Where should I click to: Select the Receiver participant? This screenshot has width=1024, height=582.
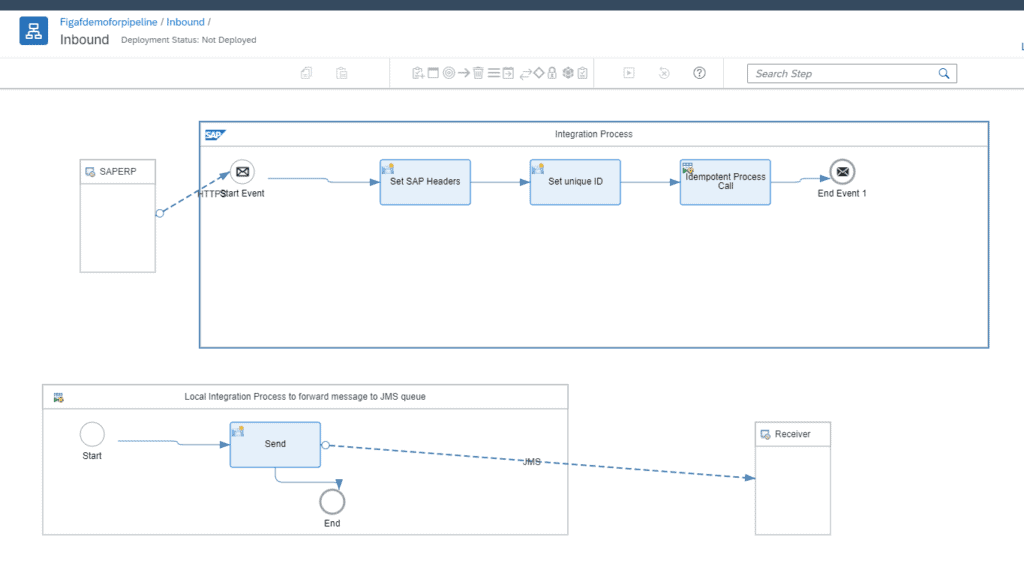pos(793,478)
